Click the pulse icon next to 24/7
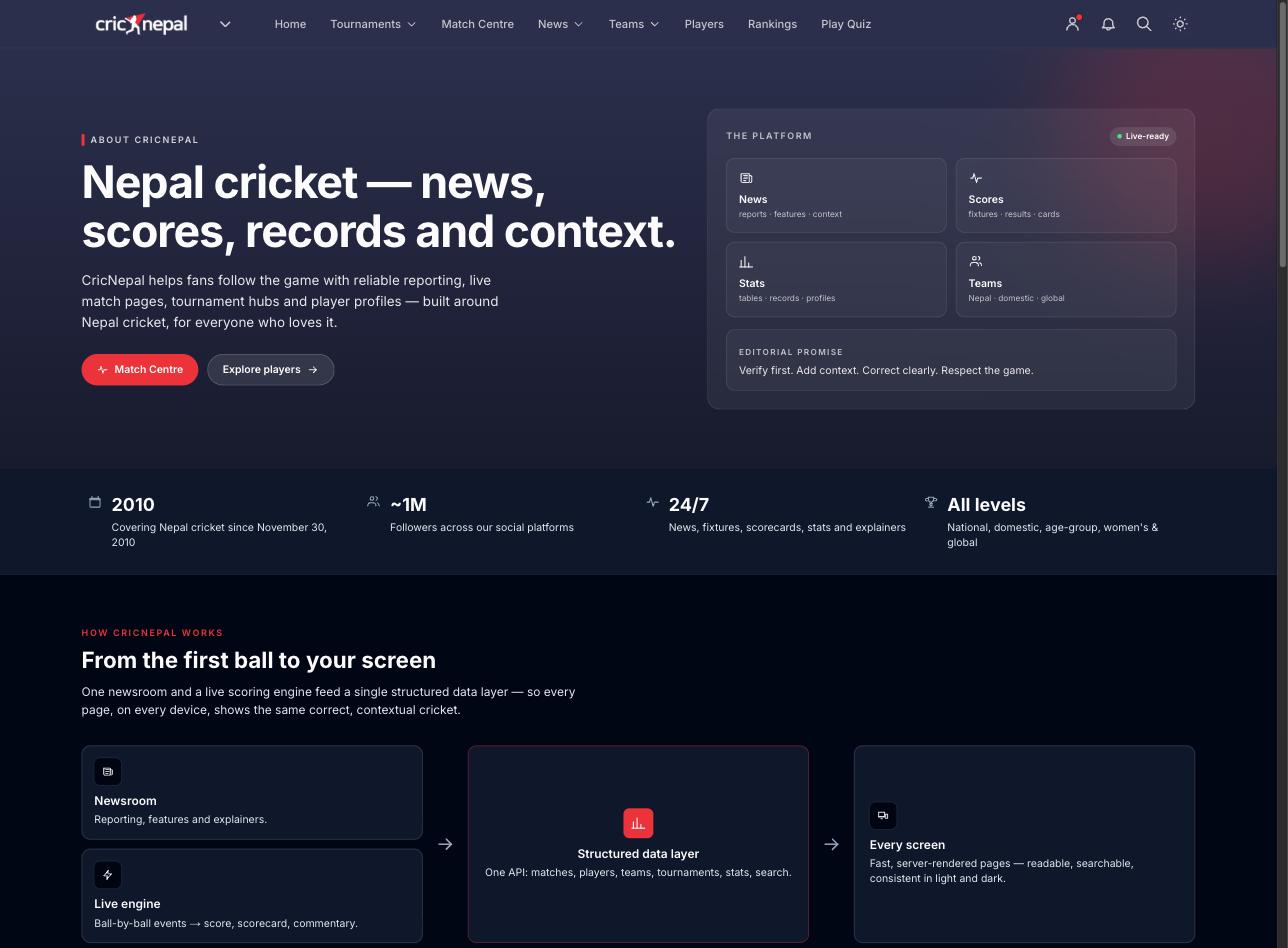Viewport: 1288px width, 948px height. click(652, 502)
